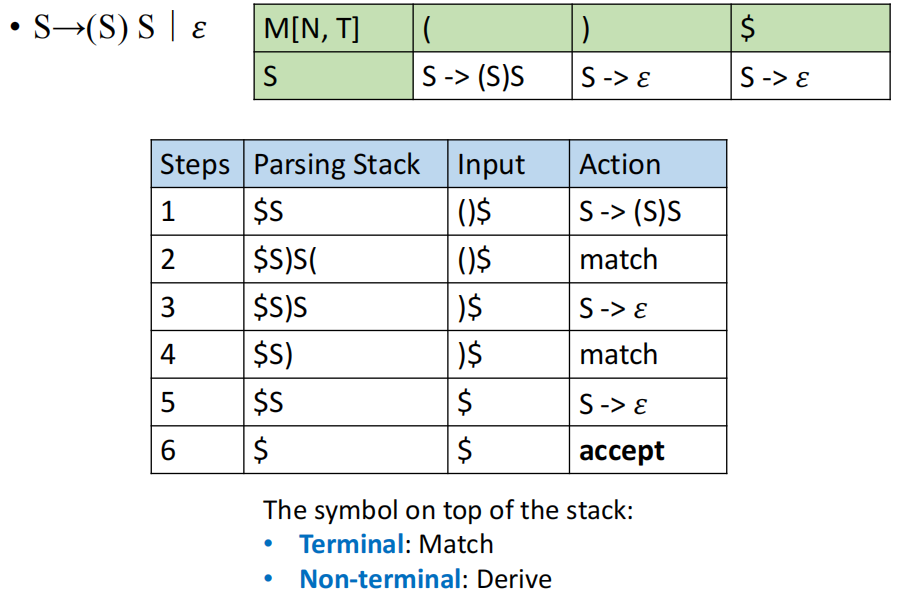Select the M[N, T] header cell
The width and height of the screenshot is (898, 599).
point(311,29)
